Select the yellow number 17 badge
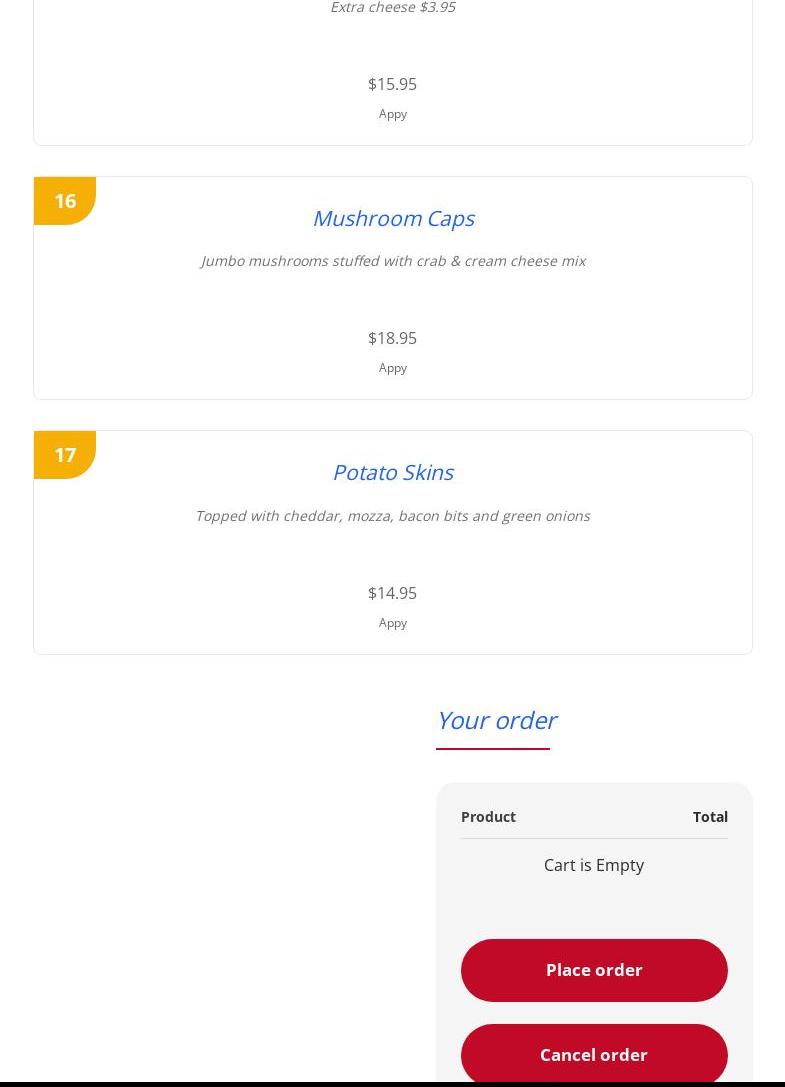This screenshot has width=785, height=1087. (x=64, y=455)
